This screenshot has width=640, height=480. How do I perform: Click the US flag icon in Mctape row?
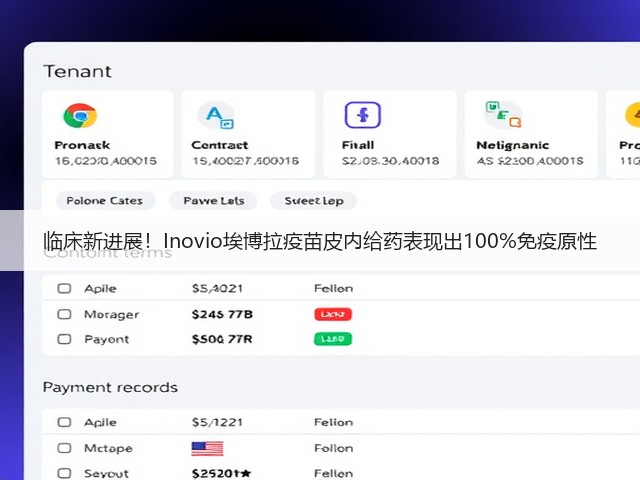click(x=207, y=448)
